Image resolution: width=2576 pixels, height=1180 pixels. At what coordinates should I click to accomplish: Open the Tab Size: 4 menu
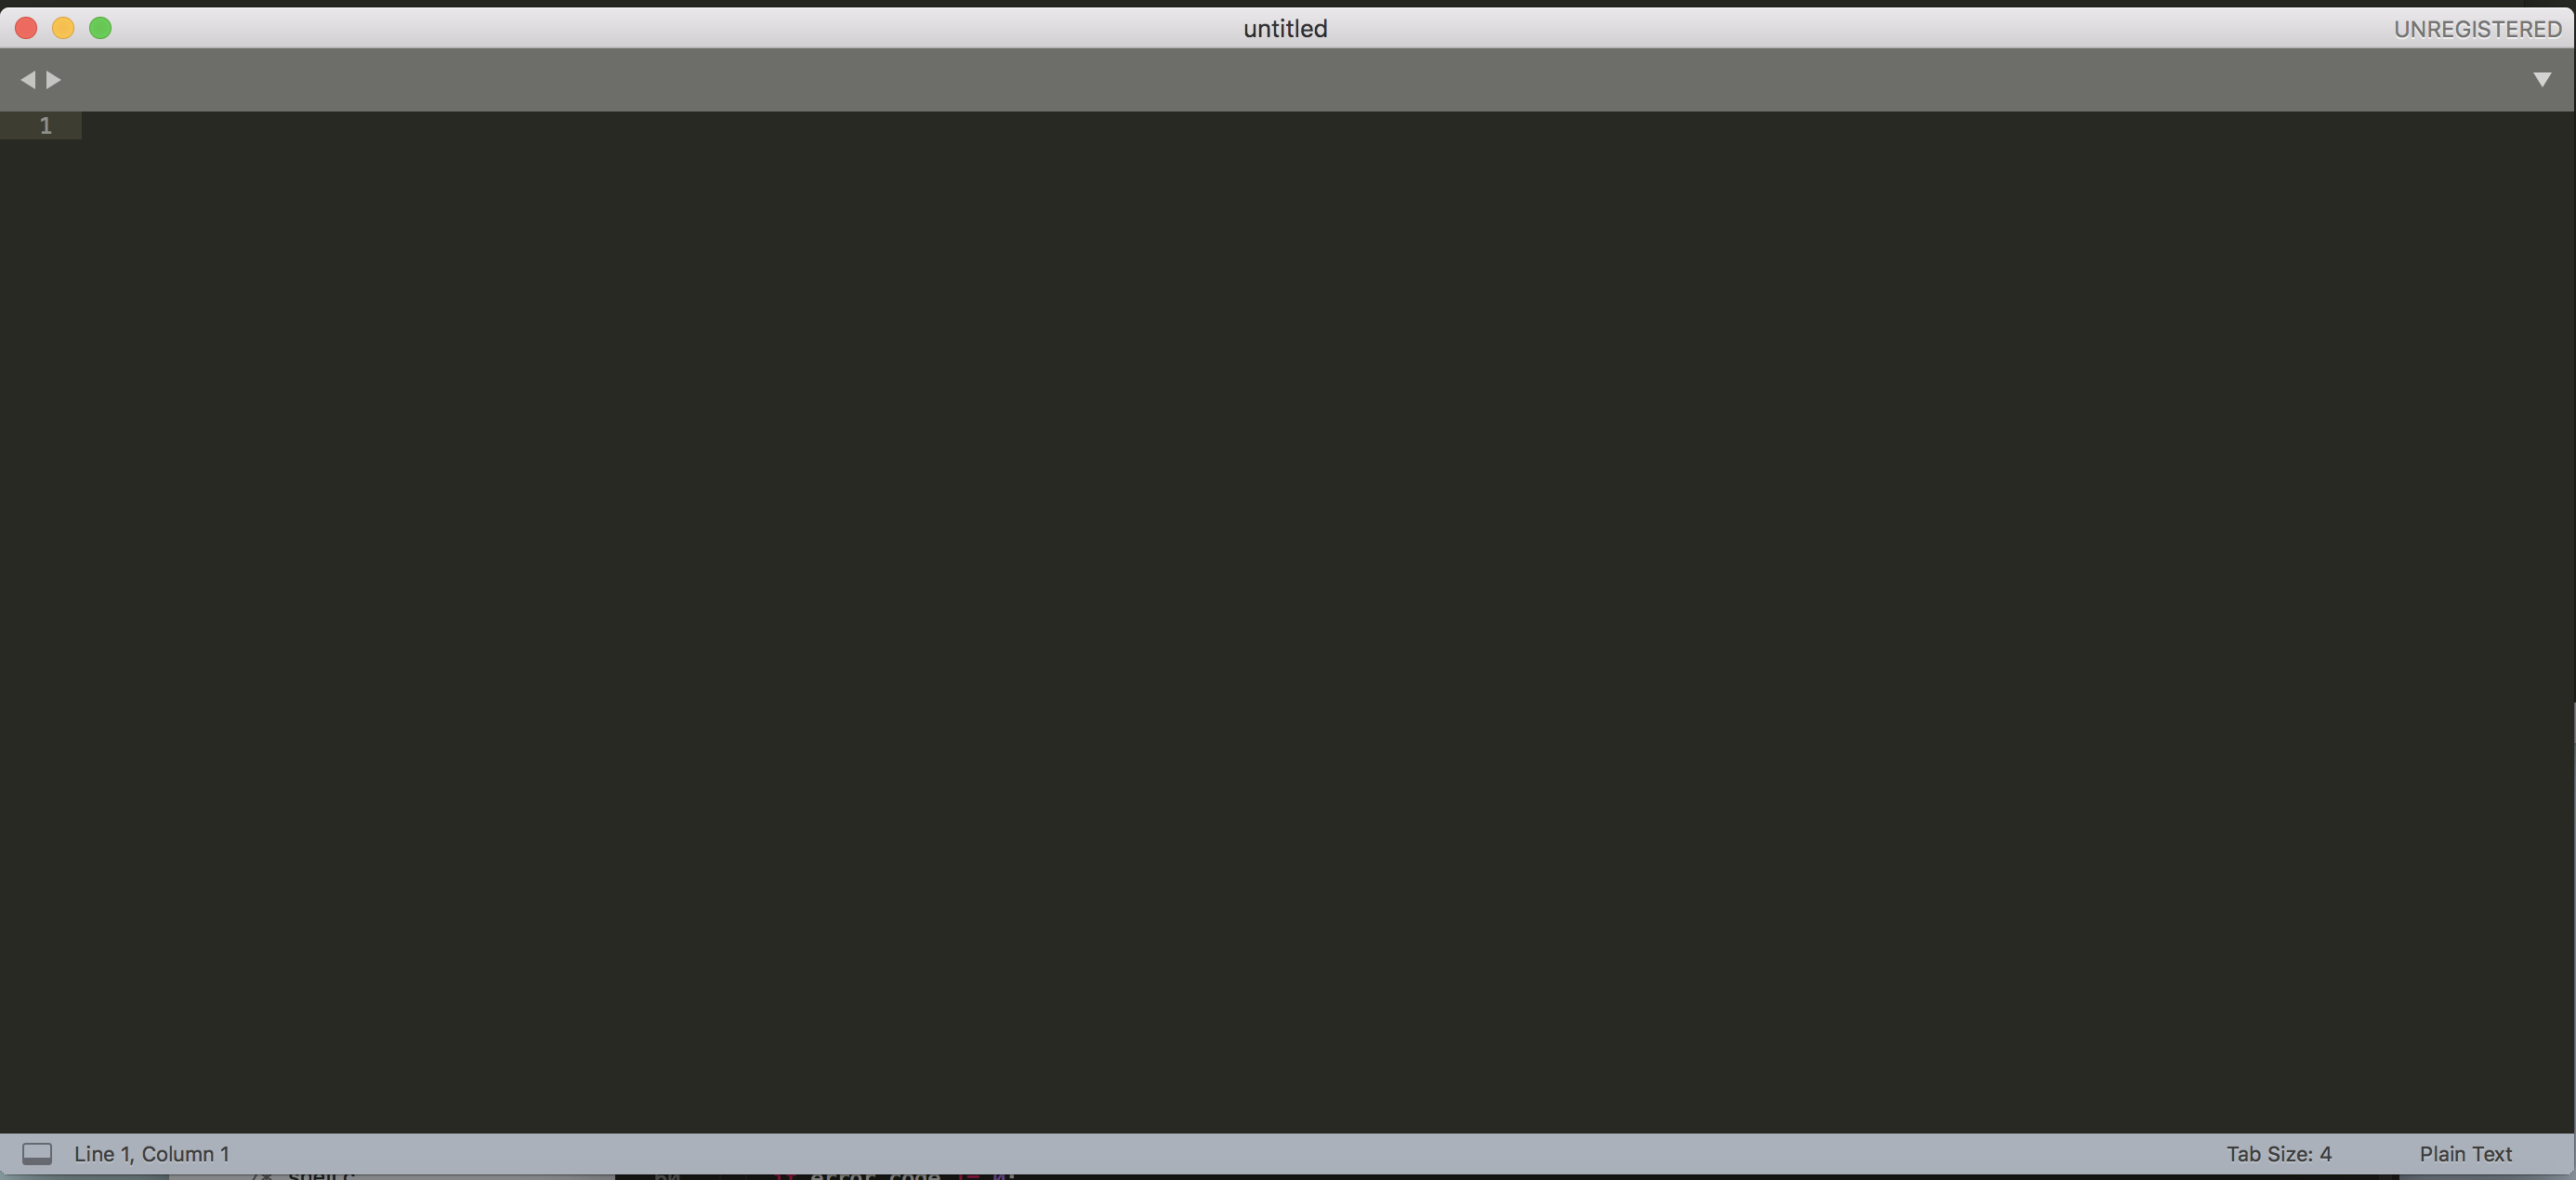click(2278, 1154)
